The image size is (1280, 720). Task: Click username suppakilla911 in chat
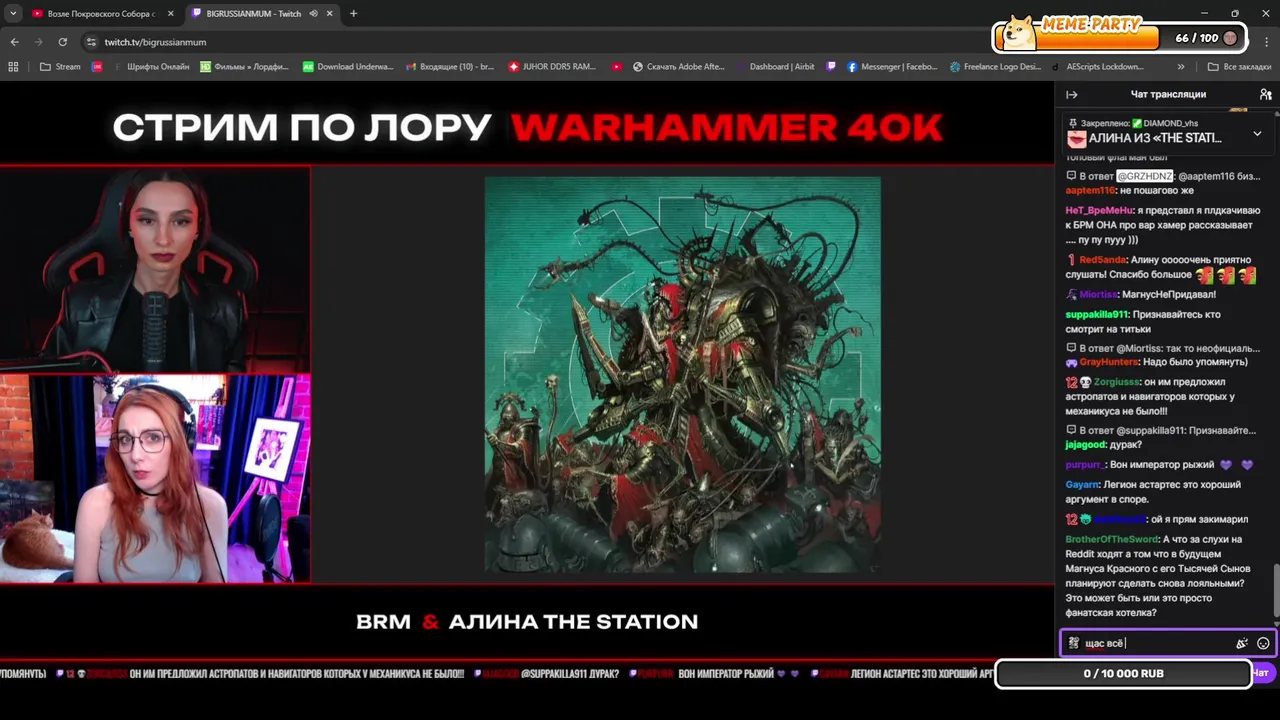click(1095, 314)
